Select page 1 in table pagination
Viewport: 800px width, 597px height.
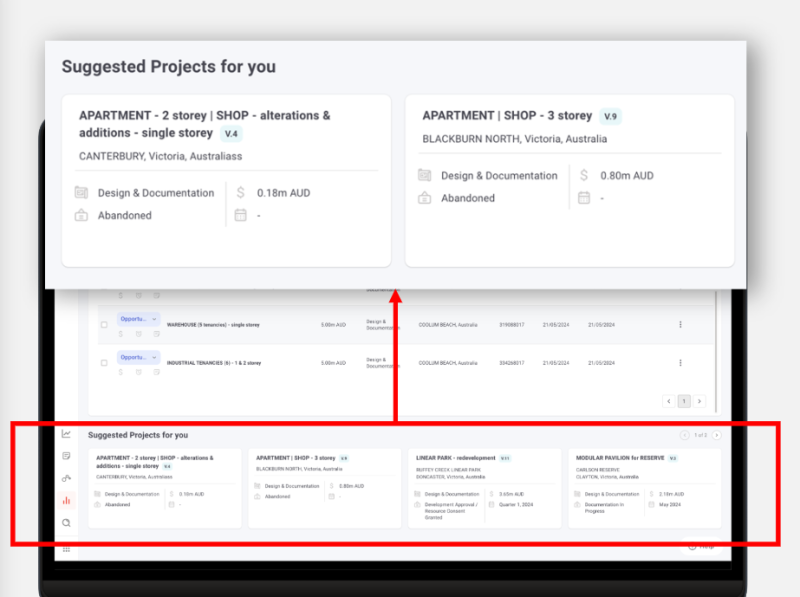click(x=684, y=401)
